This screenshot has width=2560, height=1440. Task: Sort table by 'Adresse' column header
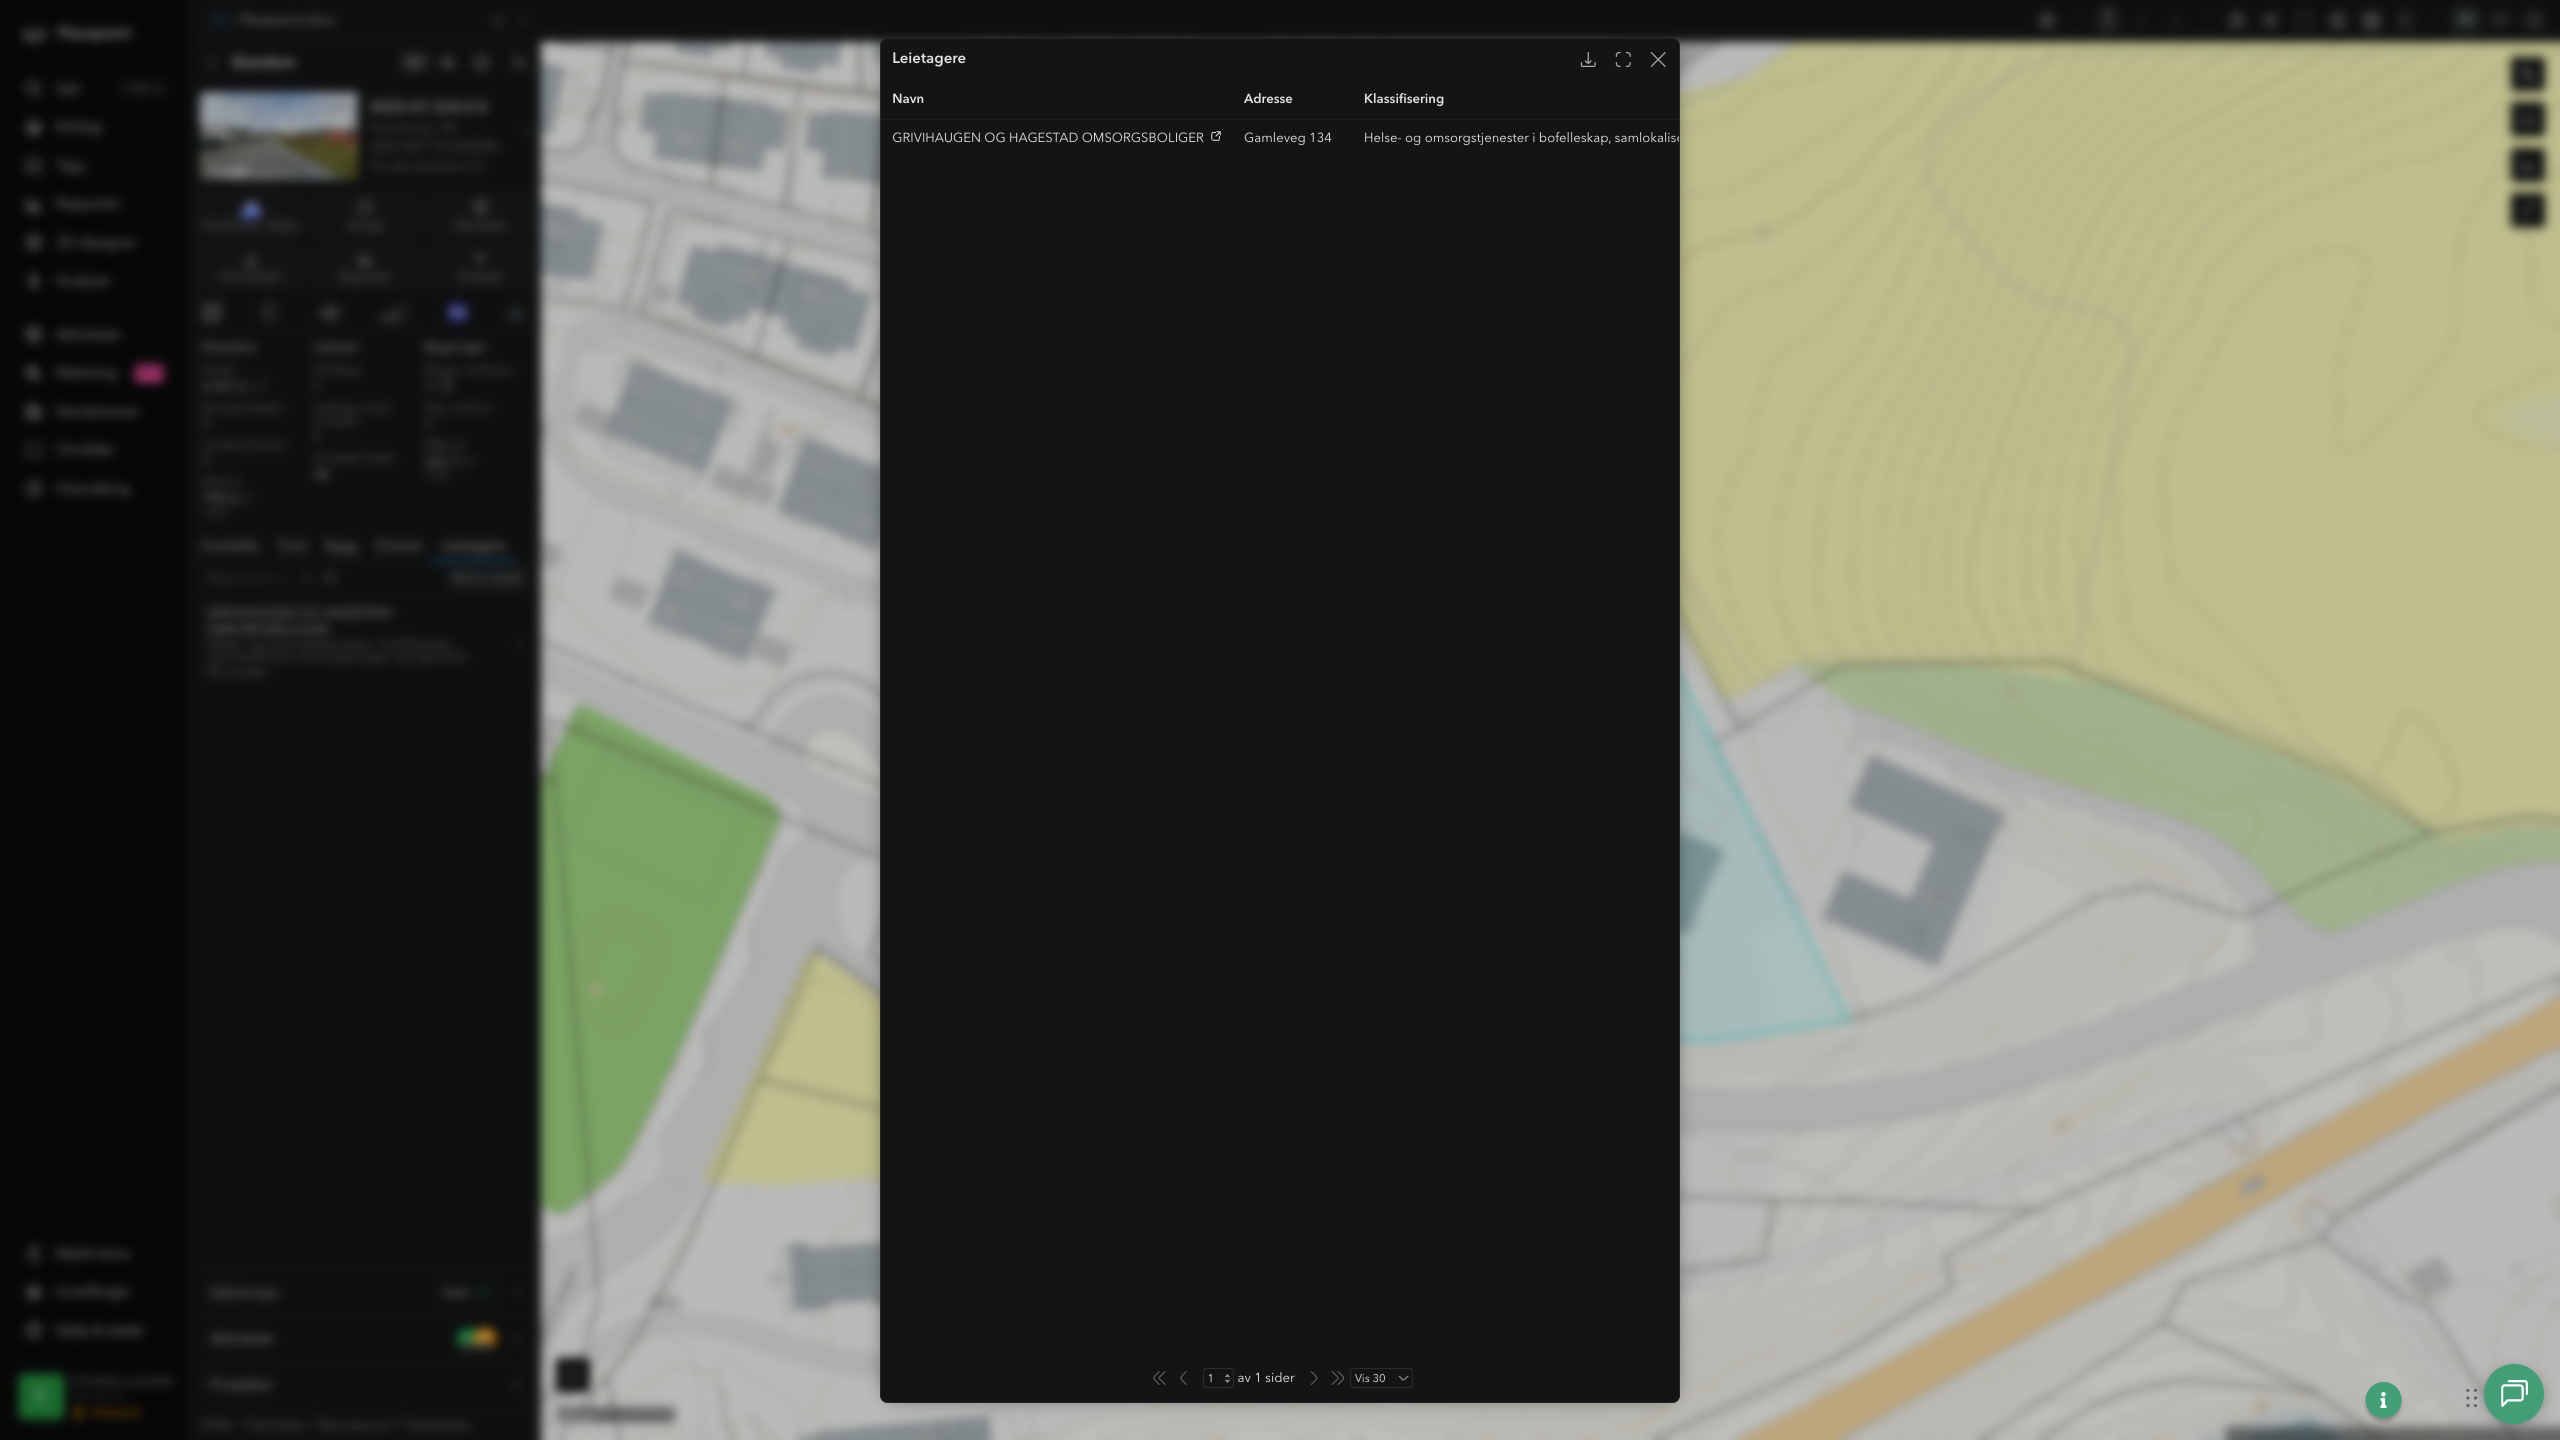coord(1268,99)
